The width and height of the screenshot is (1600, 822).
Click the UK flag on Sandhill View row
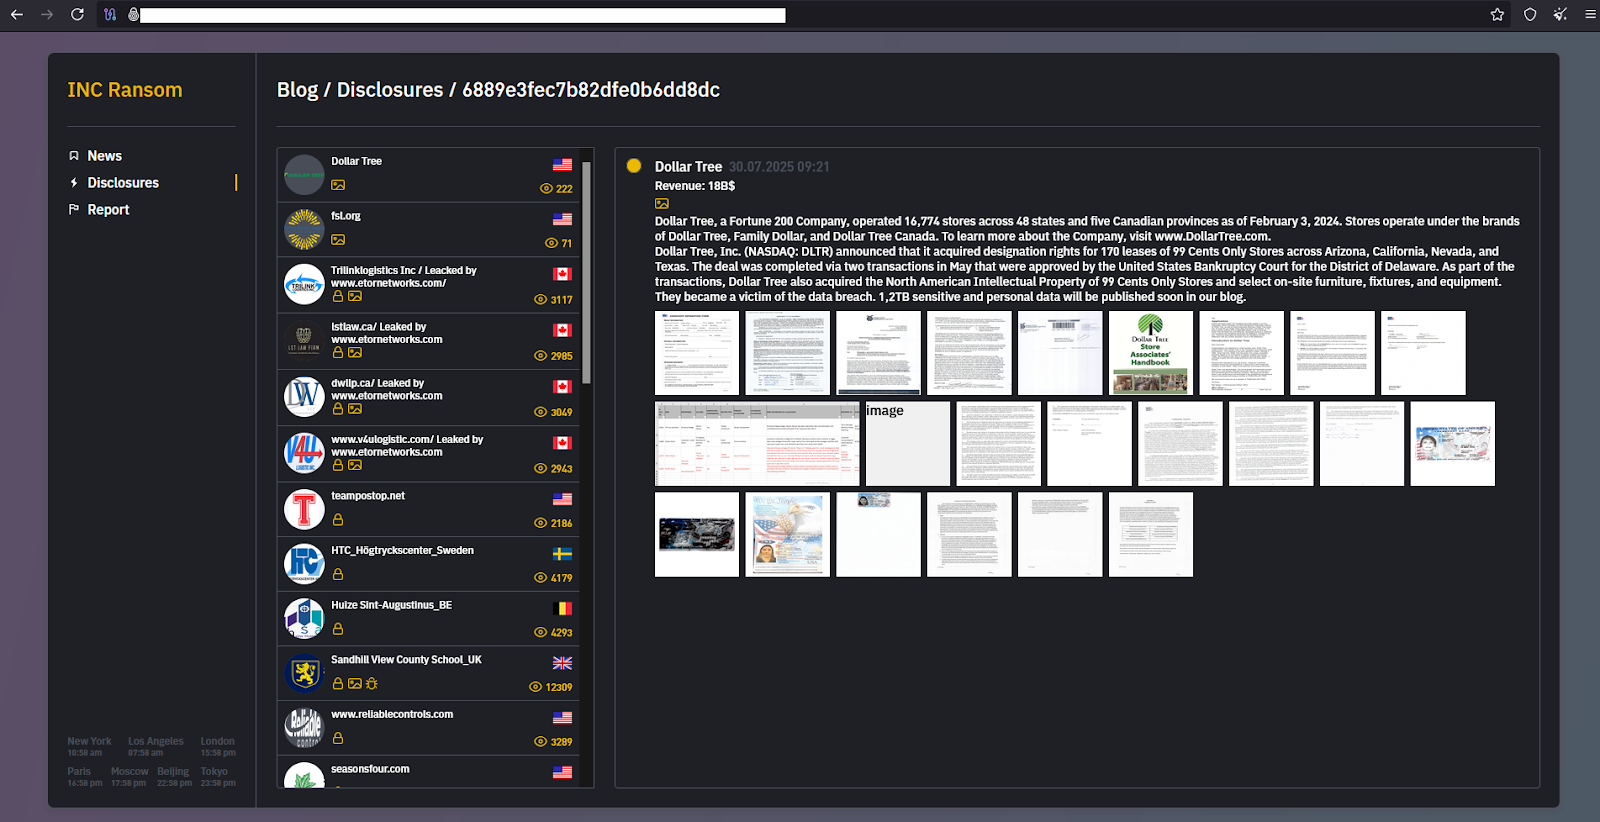pyautogui.click(x=562, y=664)
